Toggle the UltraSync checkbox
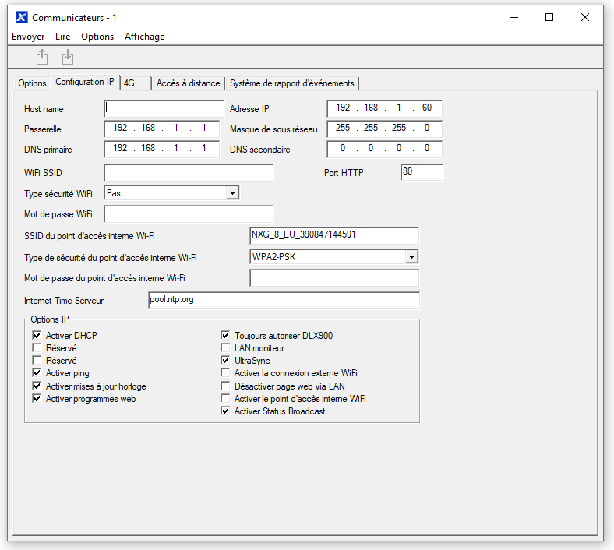 pos(225,360)
